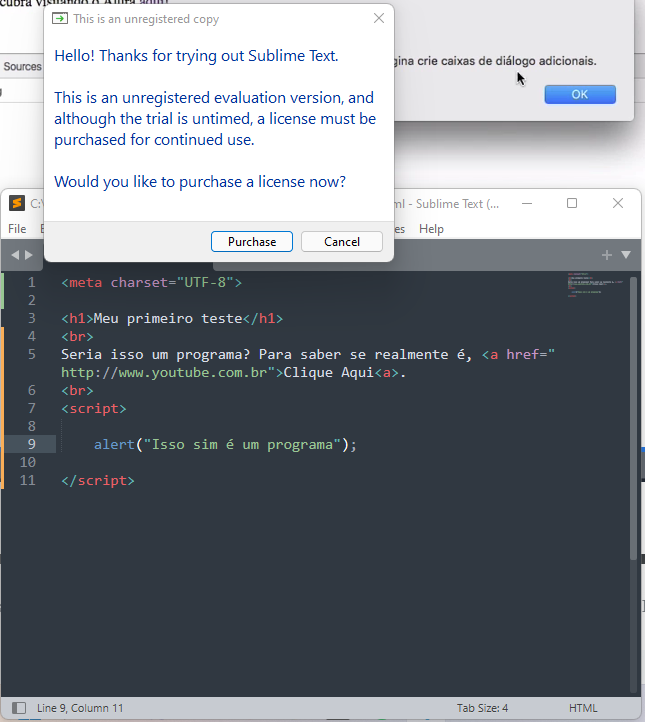645x722 pixels.
Task: Click 'Seria isso um programa?' text in editor
Action: coord(156,354)
